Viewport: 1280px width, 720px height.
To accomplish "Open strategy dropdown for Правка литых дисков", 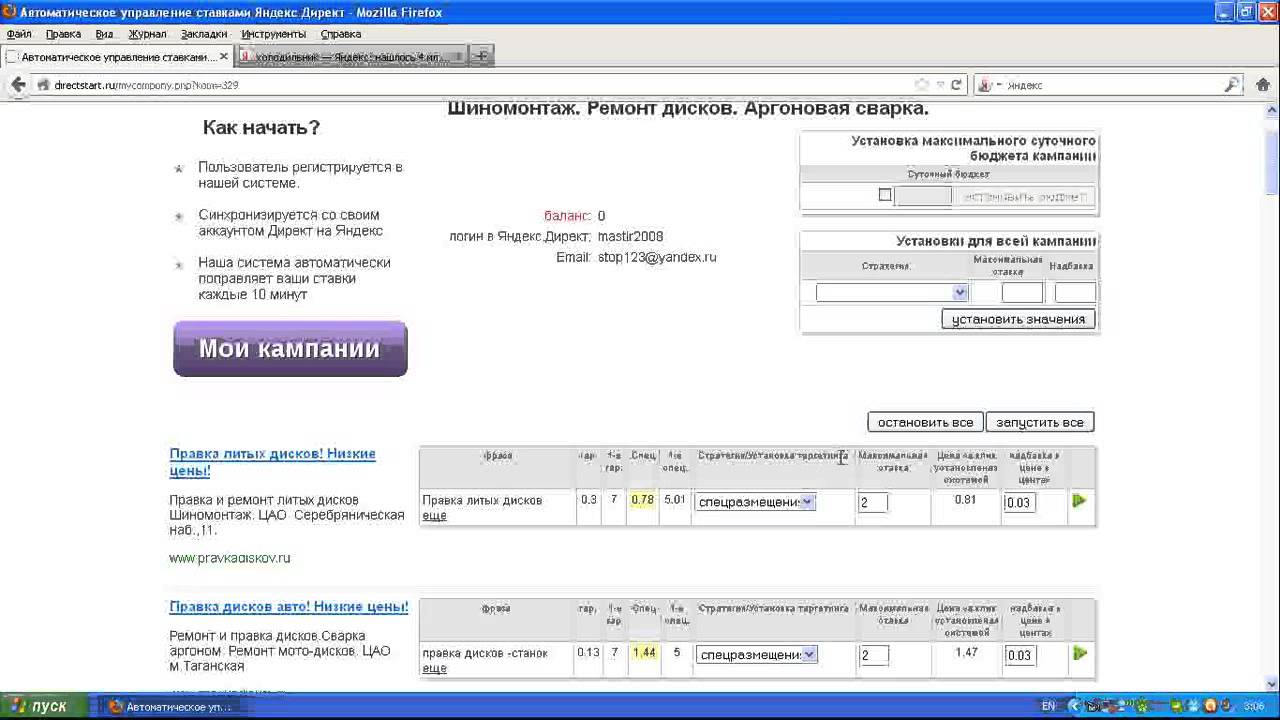I will [x=755, y=502].
